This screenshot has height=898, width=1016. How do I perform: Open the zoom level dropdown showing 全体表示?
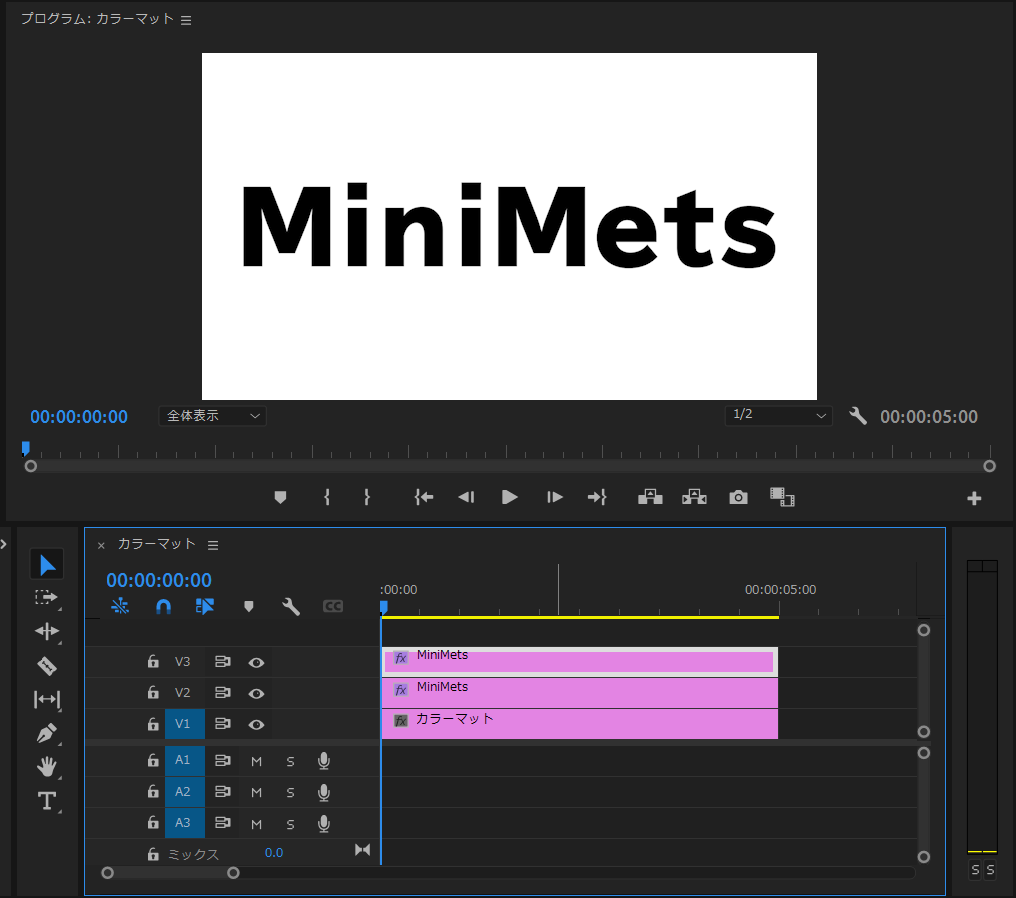[212, 416]
